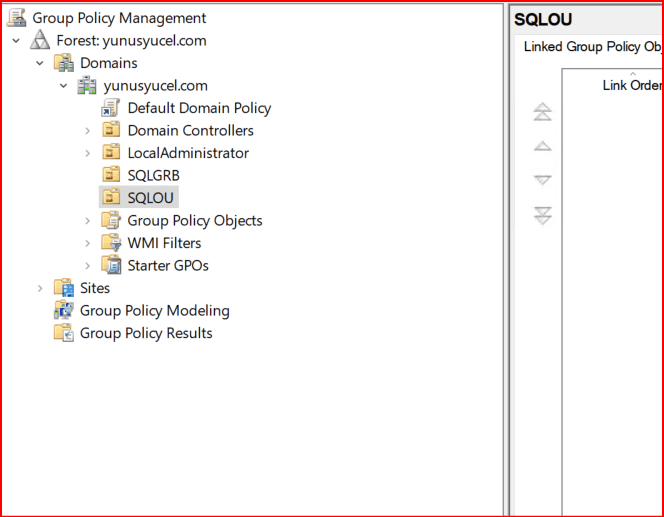Screen dimensions: 664x517
Task: Open the Linked Group Policy Objects tab
Action: 592,47
